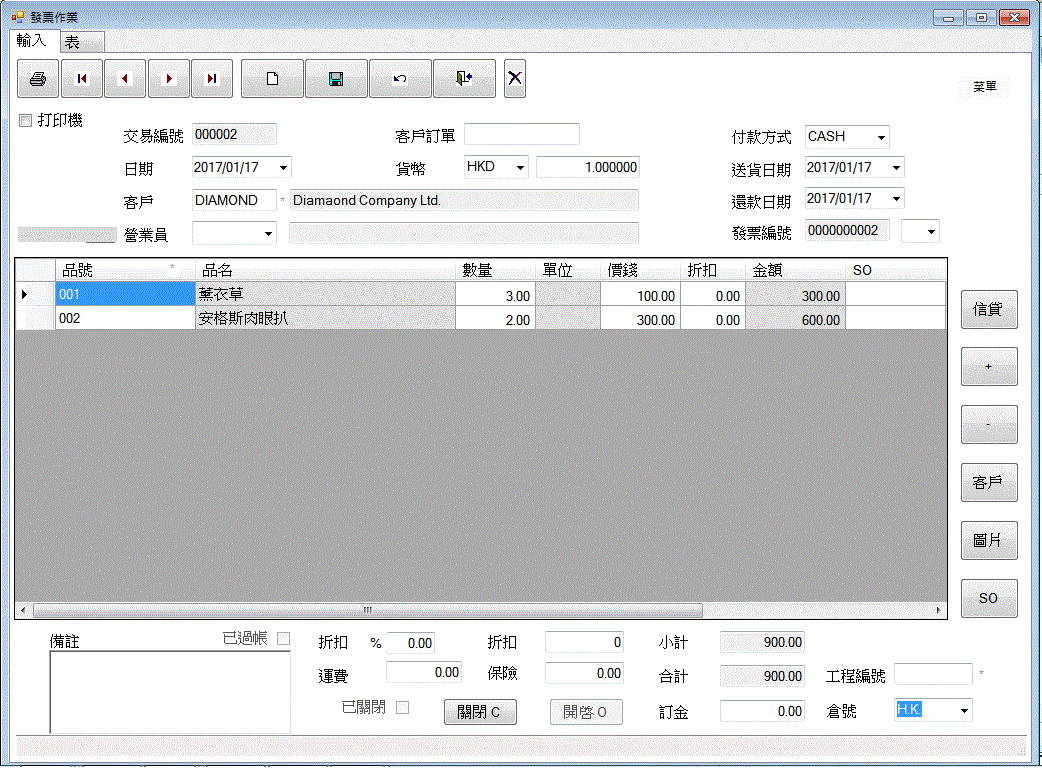Screen dimensions: 1042x768
Task: Toggle the 已過帳 checkbox
Action: click(x=284, y=638)
